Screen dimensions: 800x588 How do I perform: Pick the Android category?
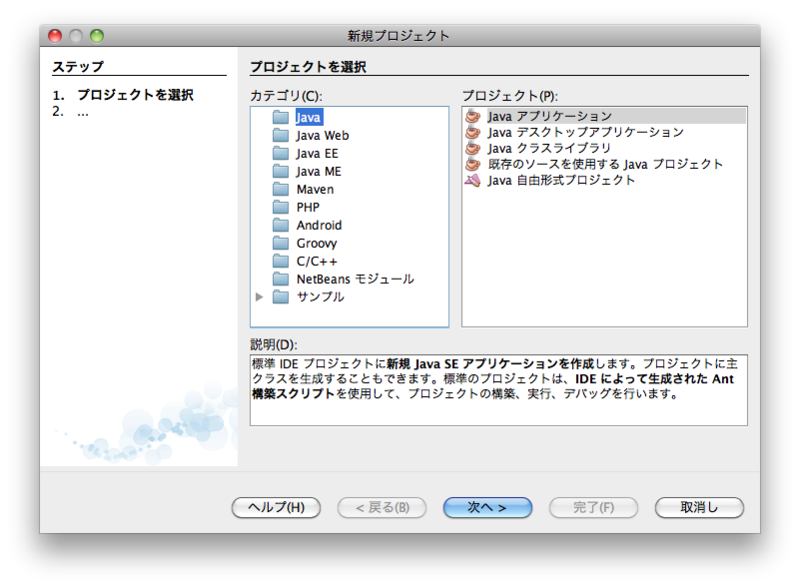click(319, 225)
